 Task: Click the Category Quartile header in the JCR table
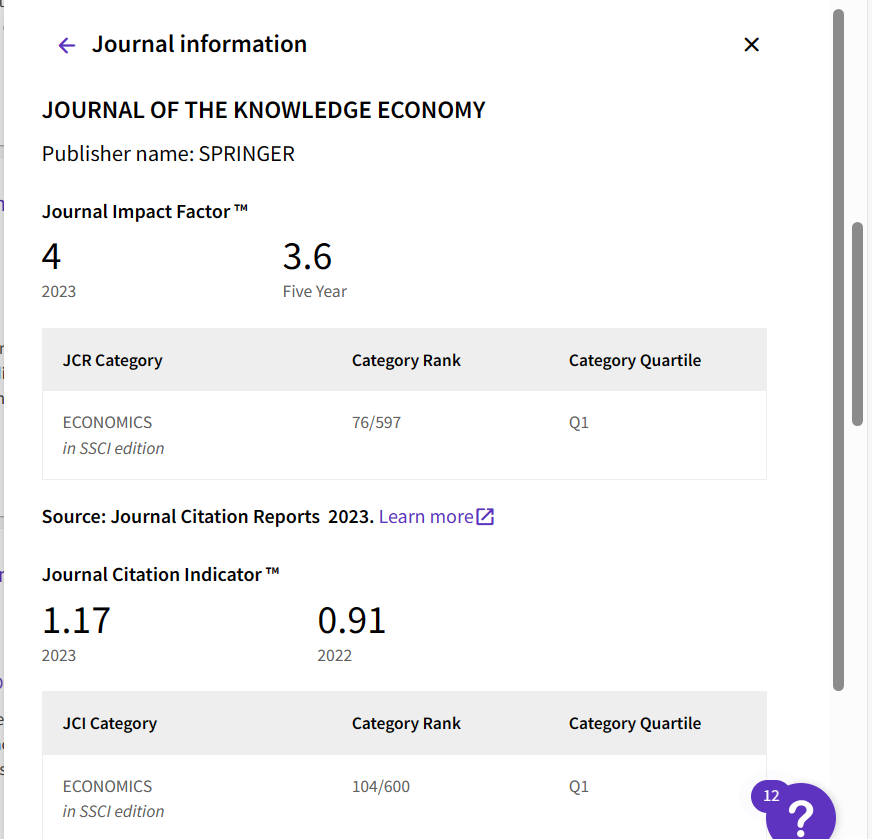coord(634,360)
